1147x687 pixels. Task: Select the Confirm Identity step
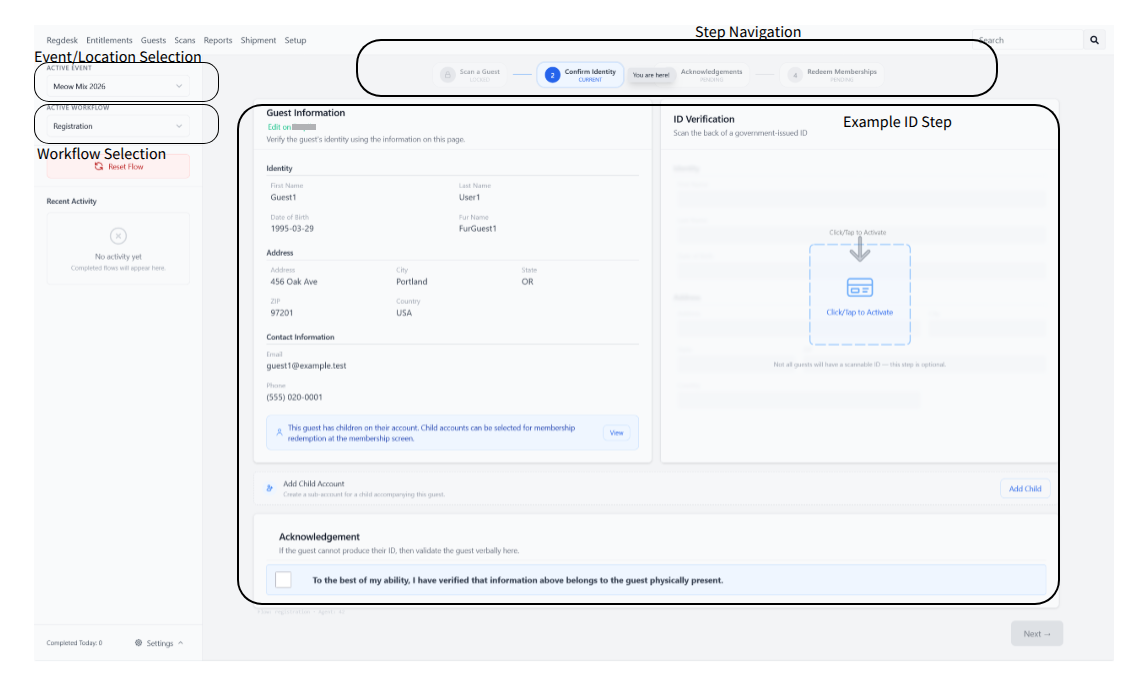[580, 75]
